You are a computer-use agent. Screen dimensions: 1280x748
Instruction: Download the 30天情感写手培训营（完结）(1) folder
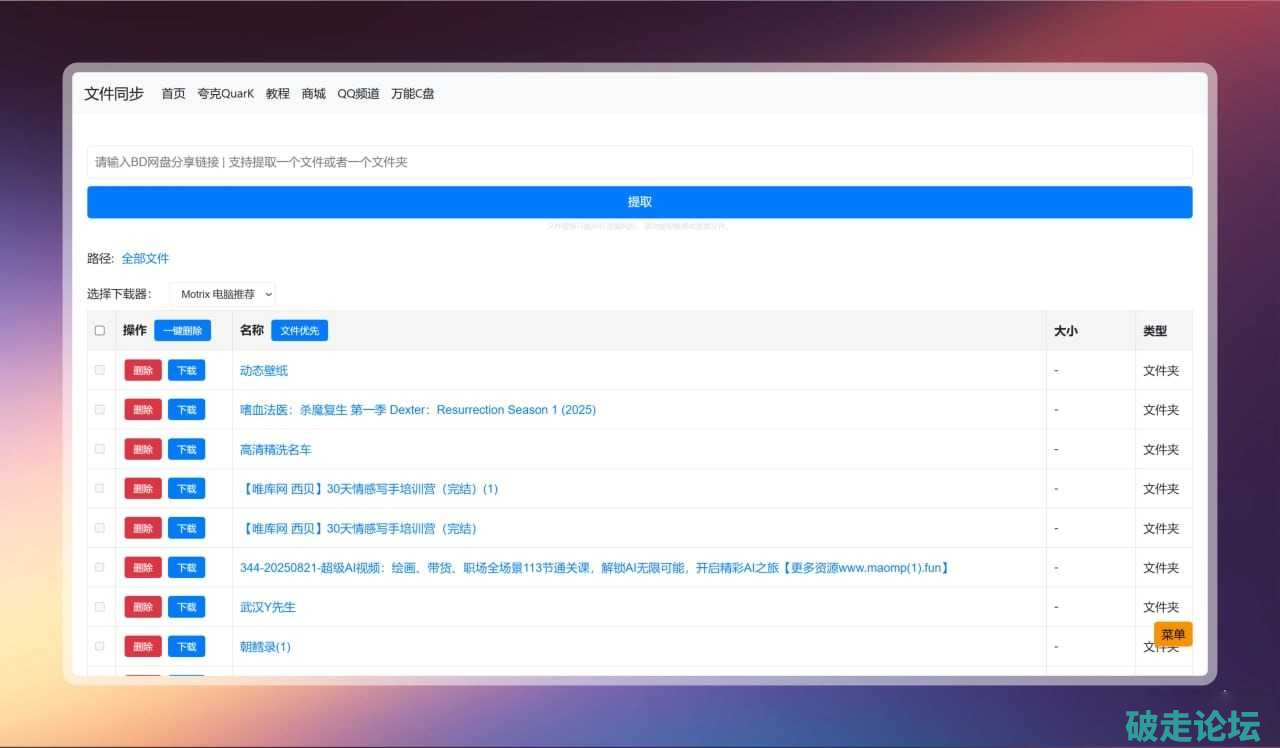coord(187,489)
